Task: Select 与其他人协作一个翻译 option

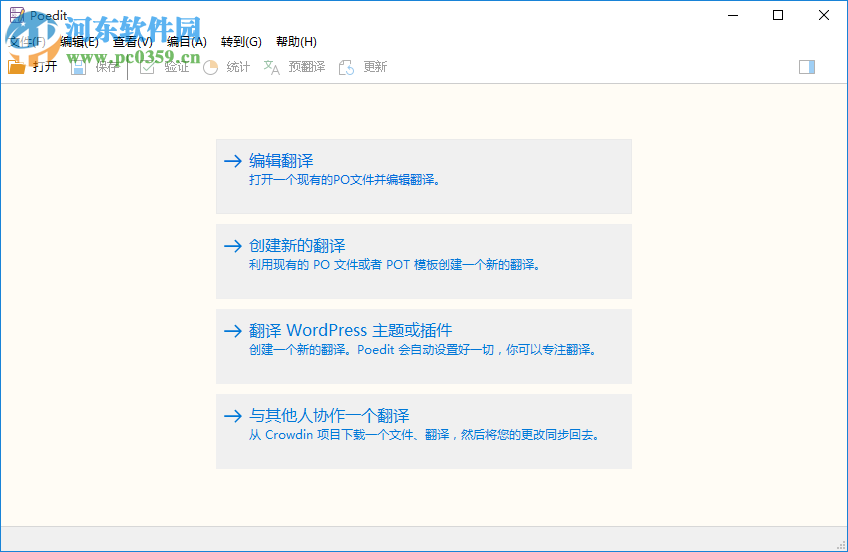Action: [x=424, y=431]
